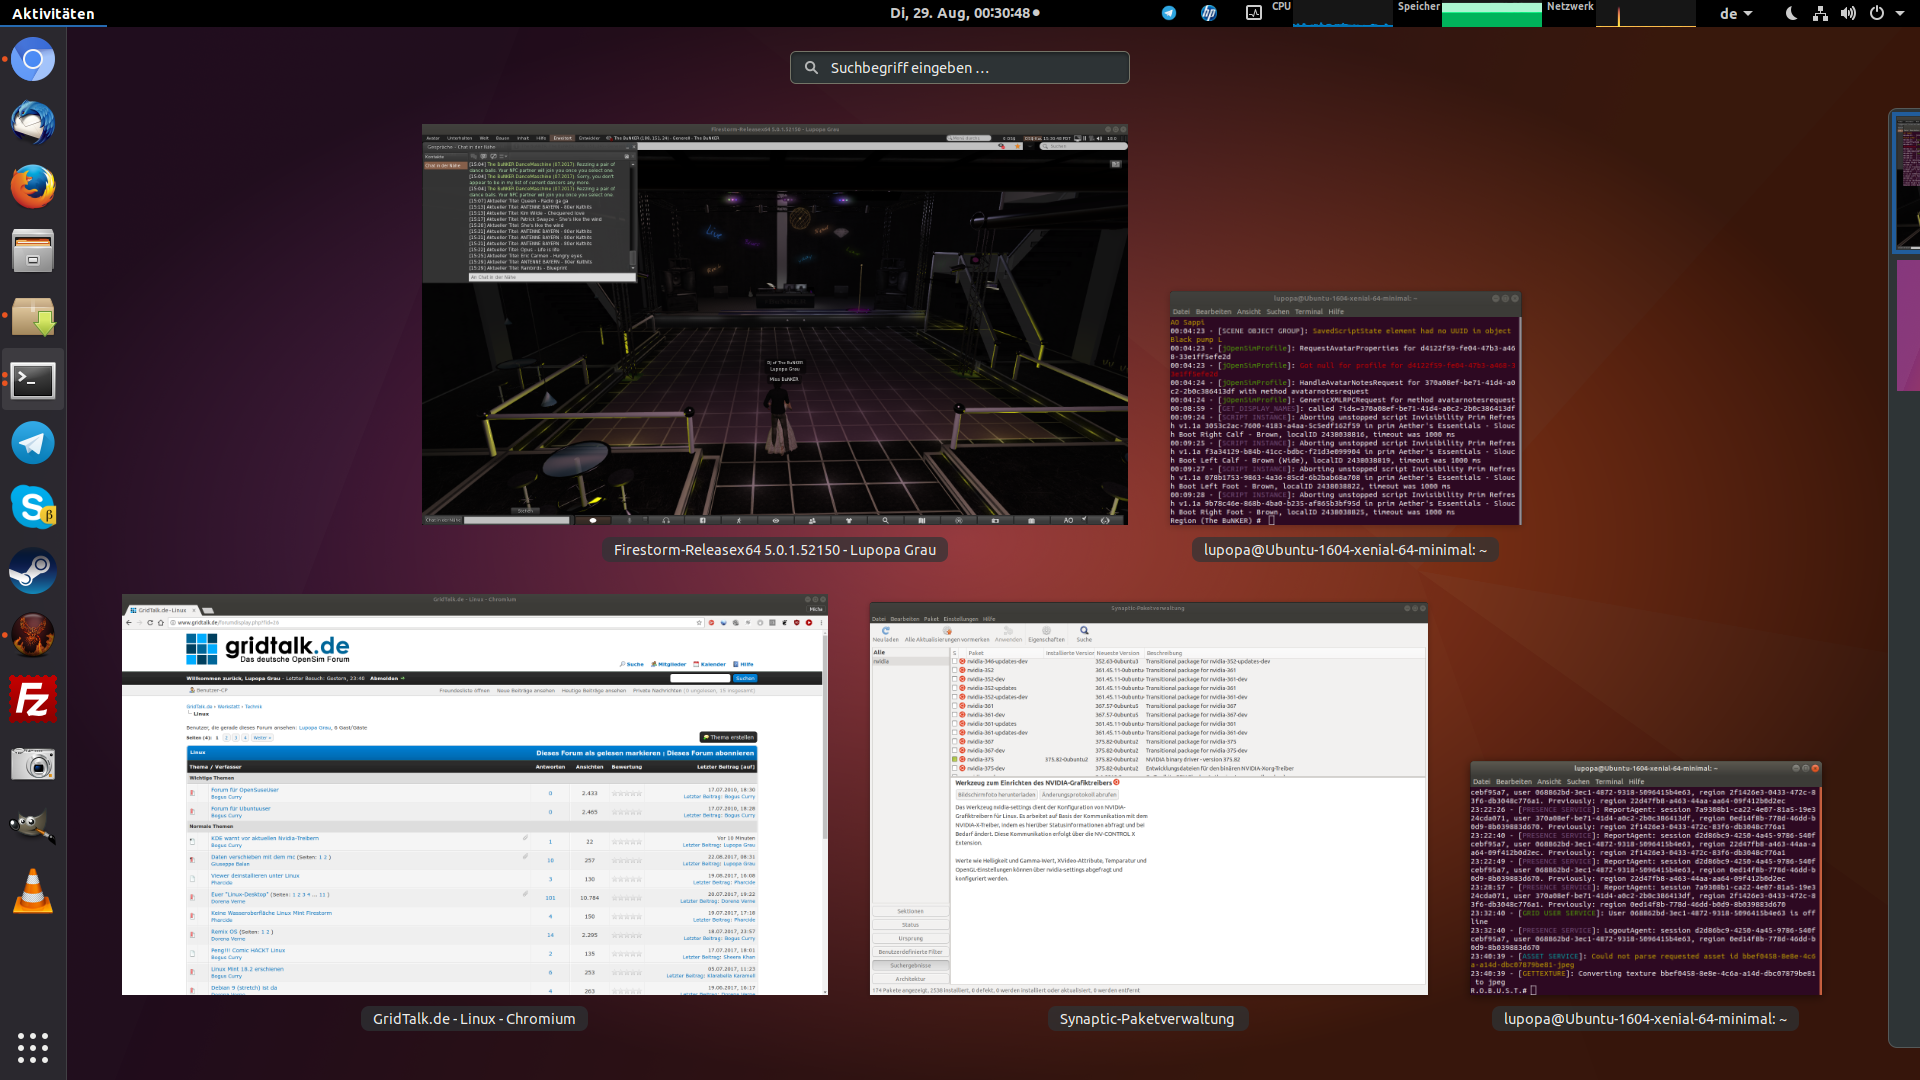Open Firefox from the dock
The width and height of the screenshot is (1920, 1080).
(33, 187)
